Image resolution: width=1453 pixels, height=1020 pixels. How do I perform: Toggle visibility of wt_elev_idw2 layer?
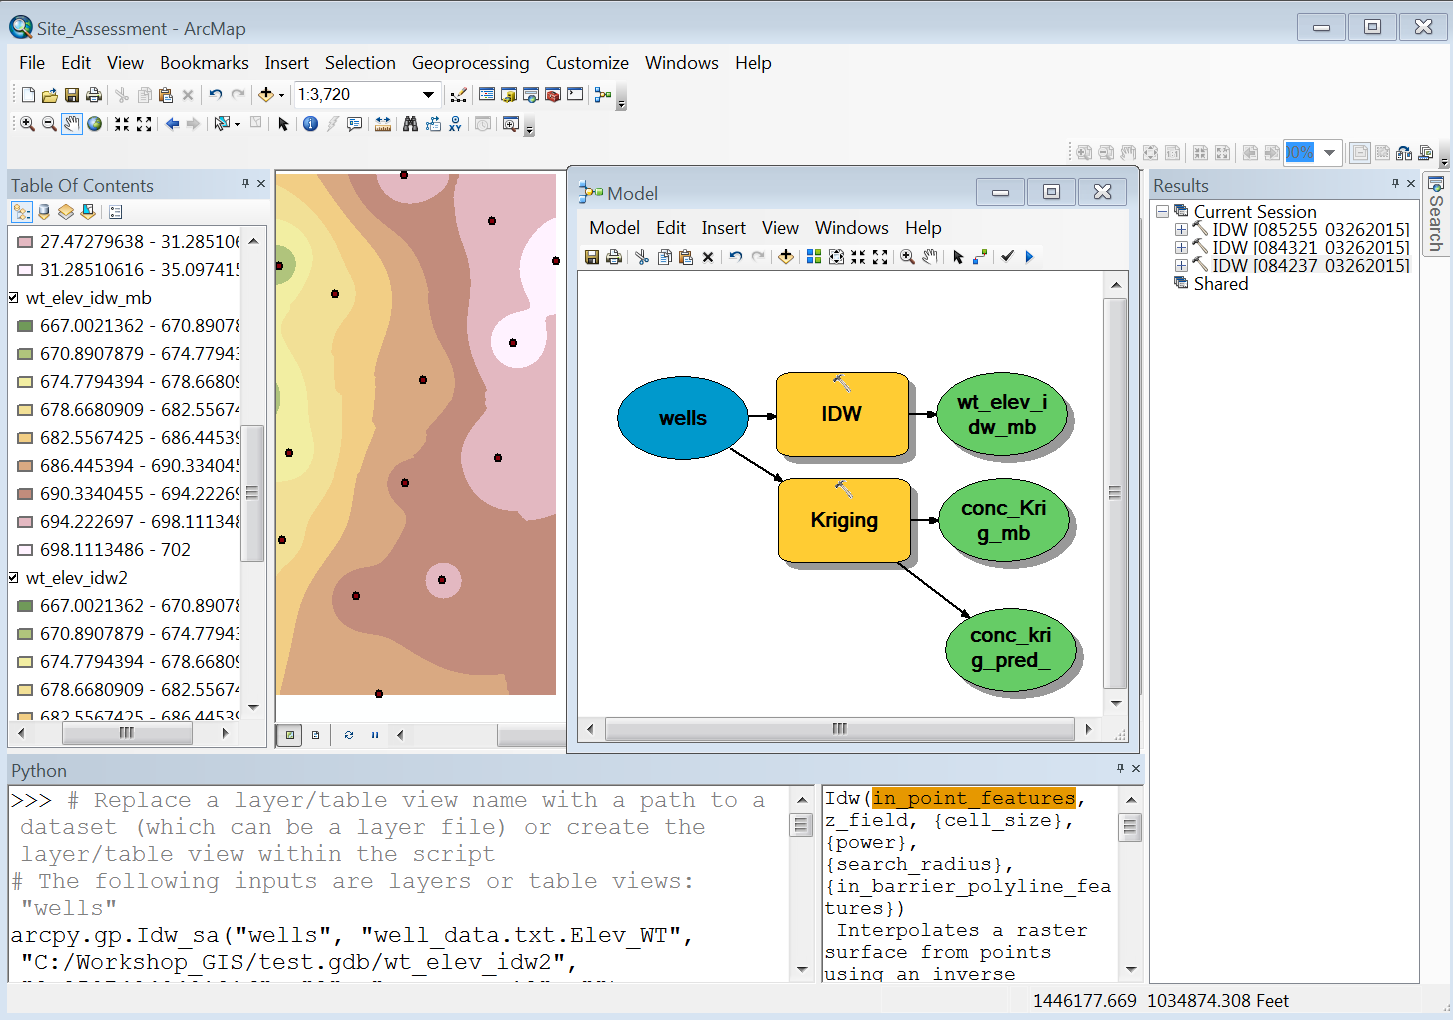pyautogui.click(x=14, y=578)
